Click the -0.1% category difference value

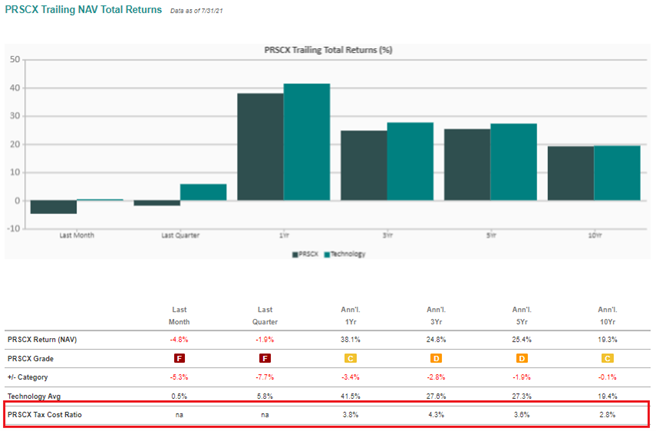pyautogui.click(x=607, y=377)
